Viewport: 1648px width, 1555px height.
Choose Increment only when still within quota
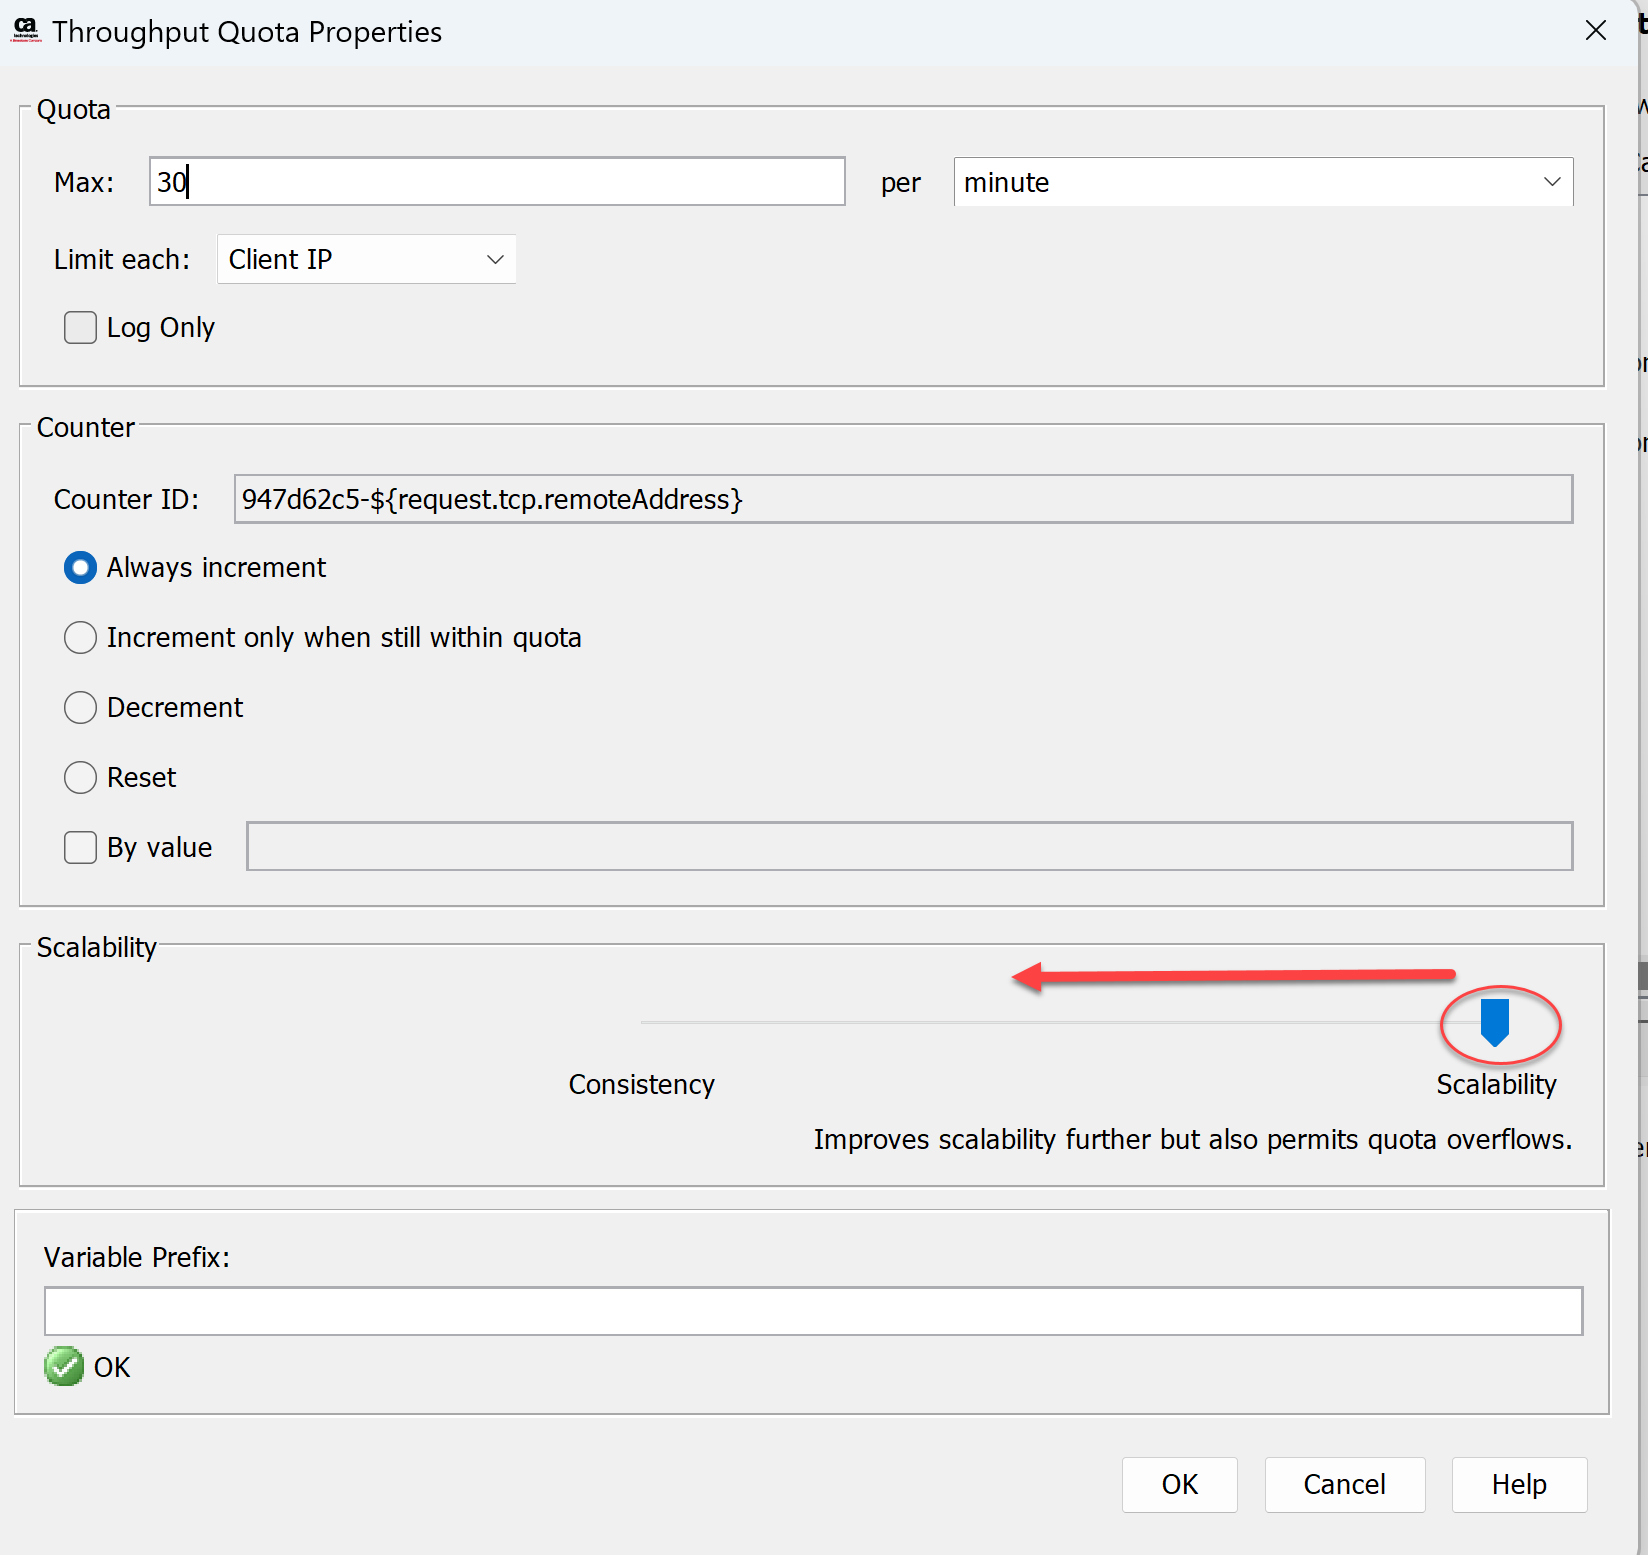click(x=81, y=638)
